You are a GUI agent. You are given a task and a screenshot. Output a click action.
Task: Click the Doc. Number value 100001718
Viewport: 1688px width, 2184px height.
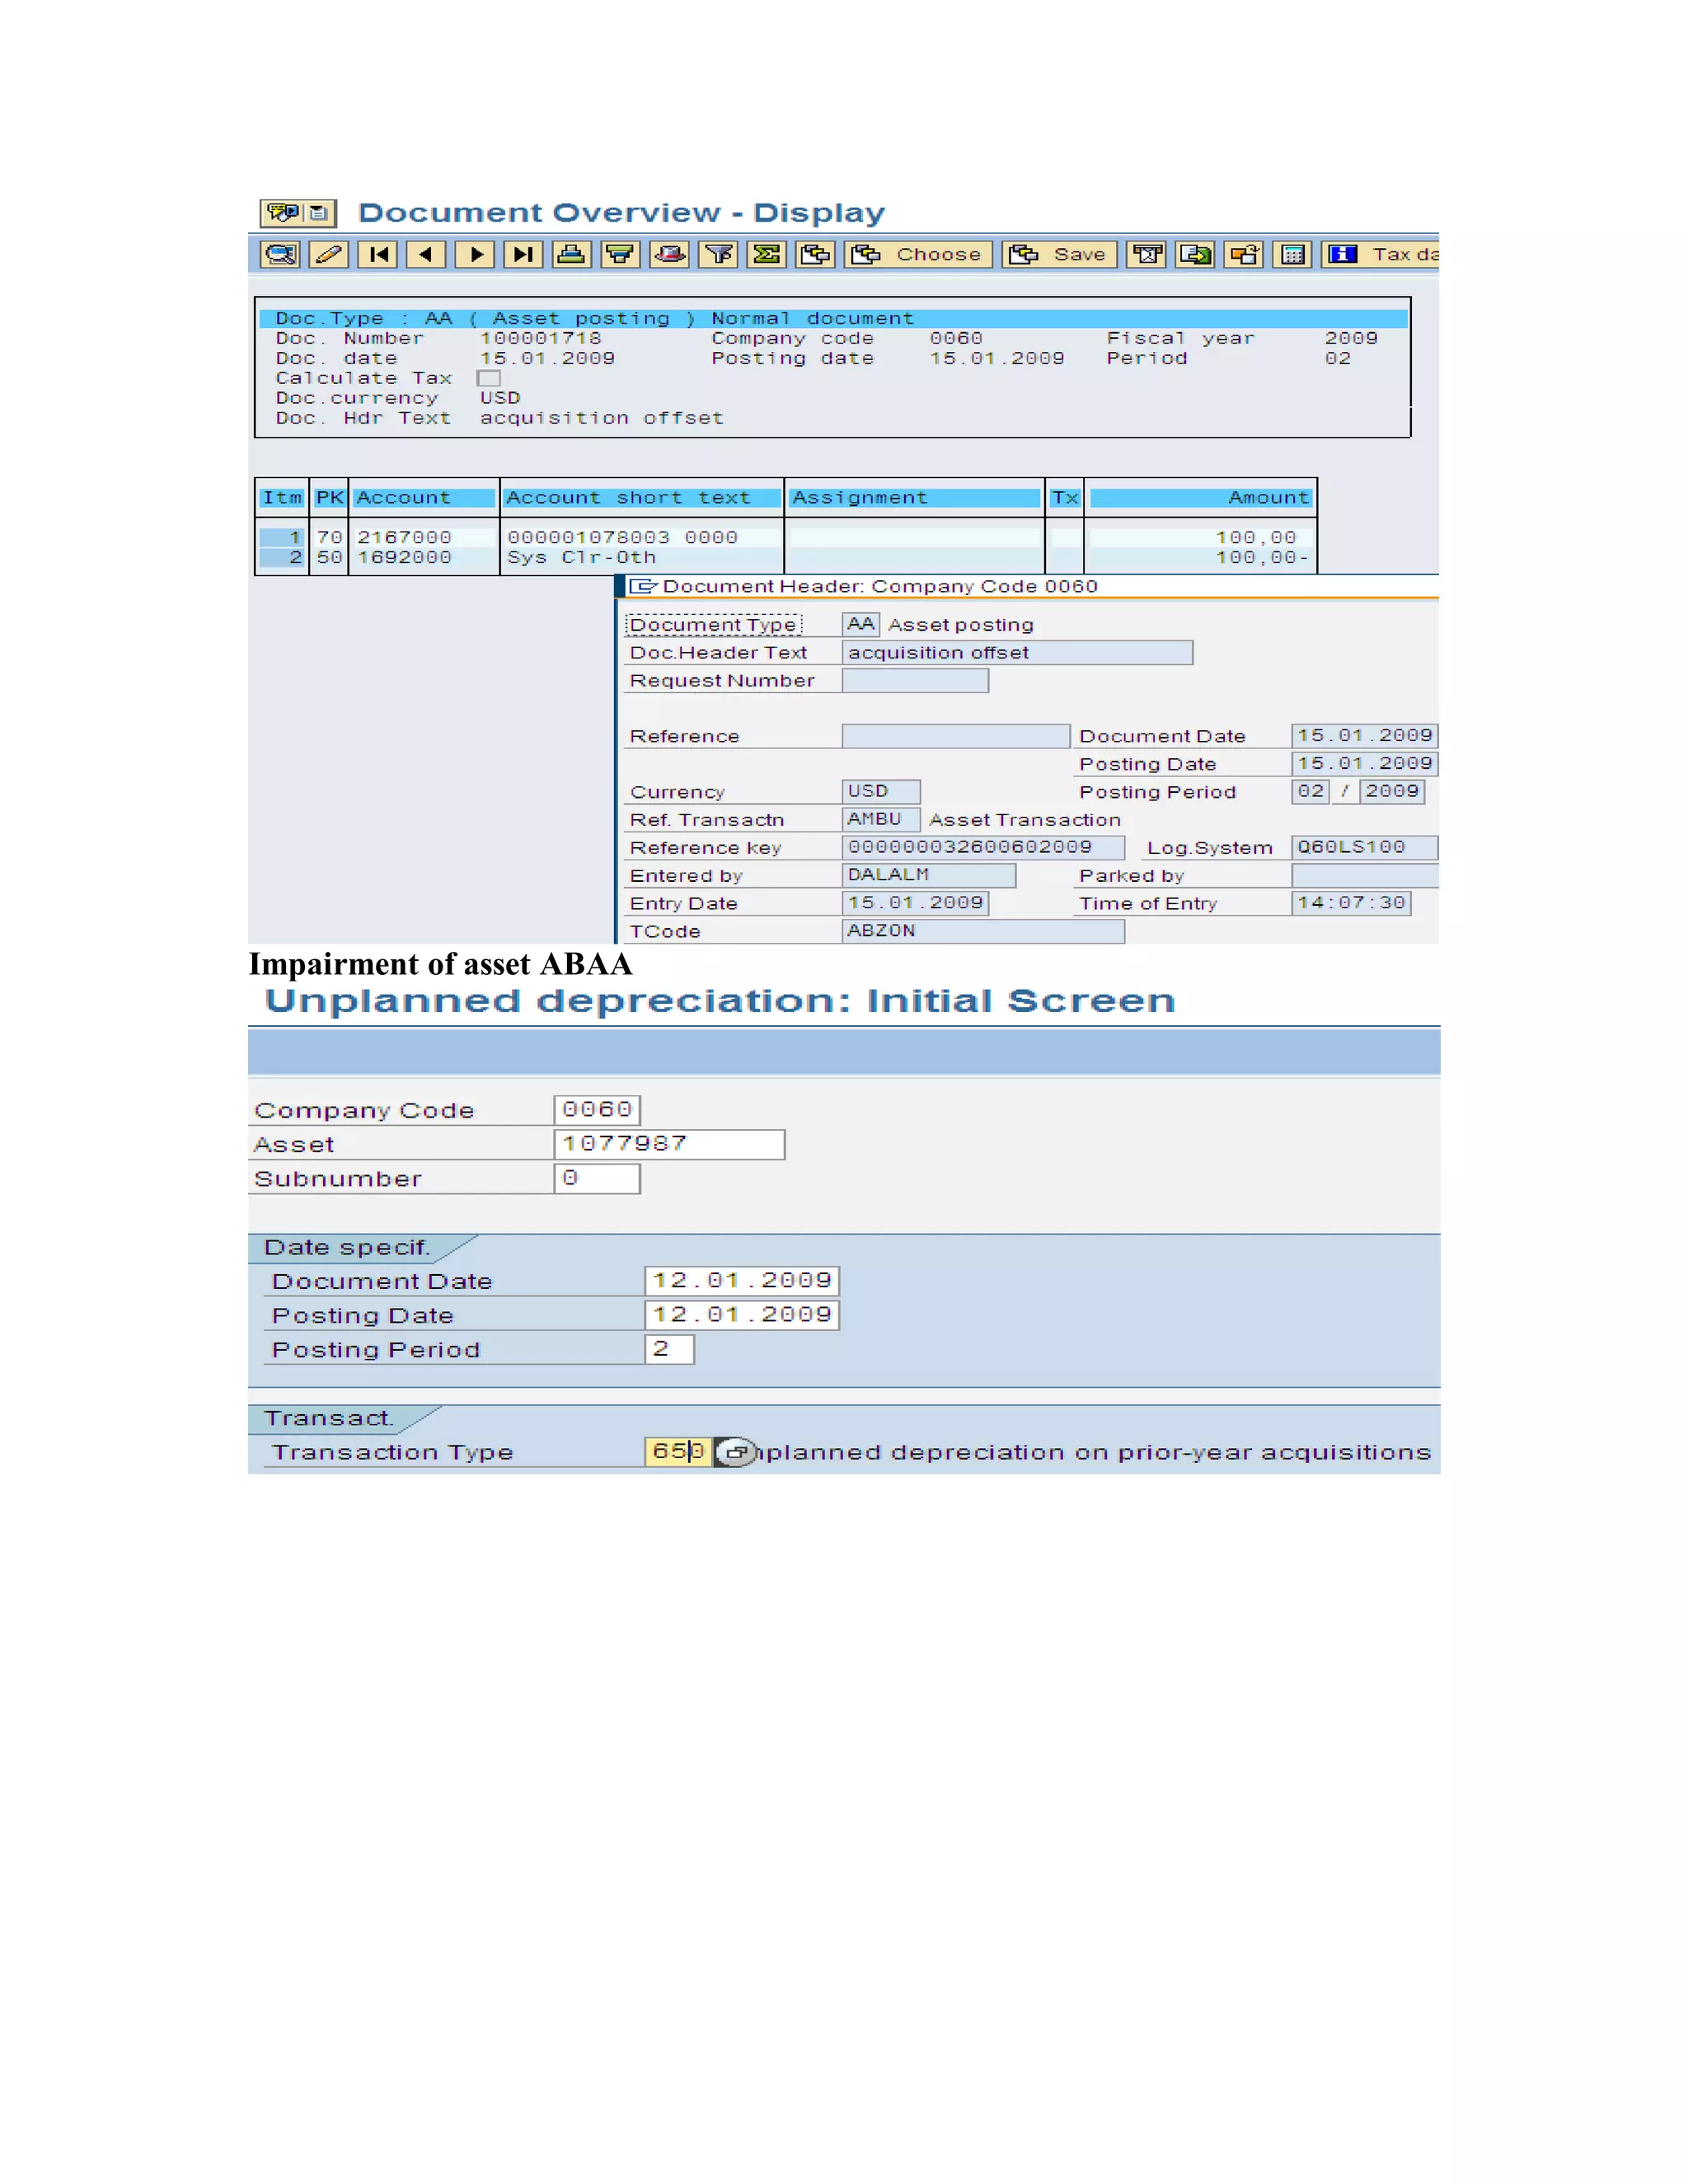point(541,338)
